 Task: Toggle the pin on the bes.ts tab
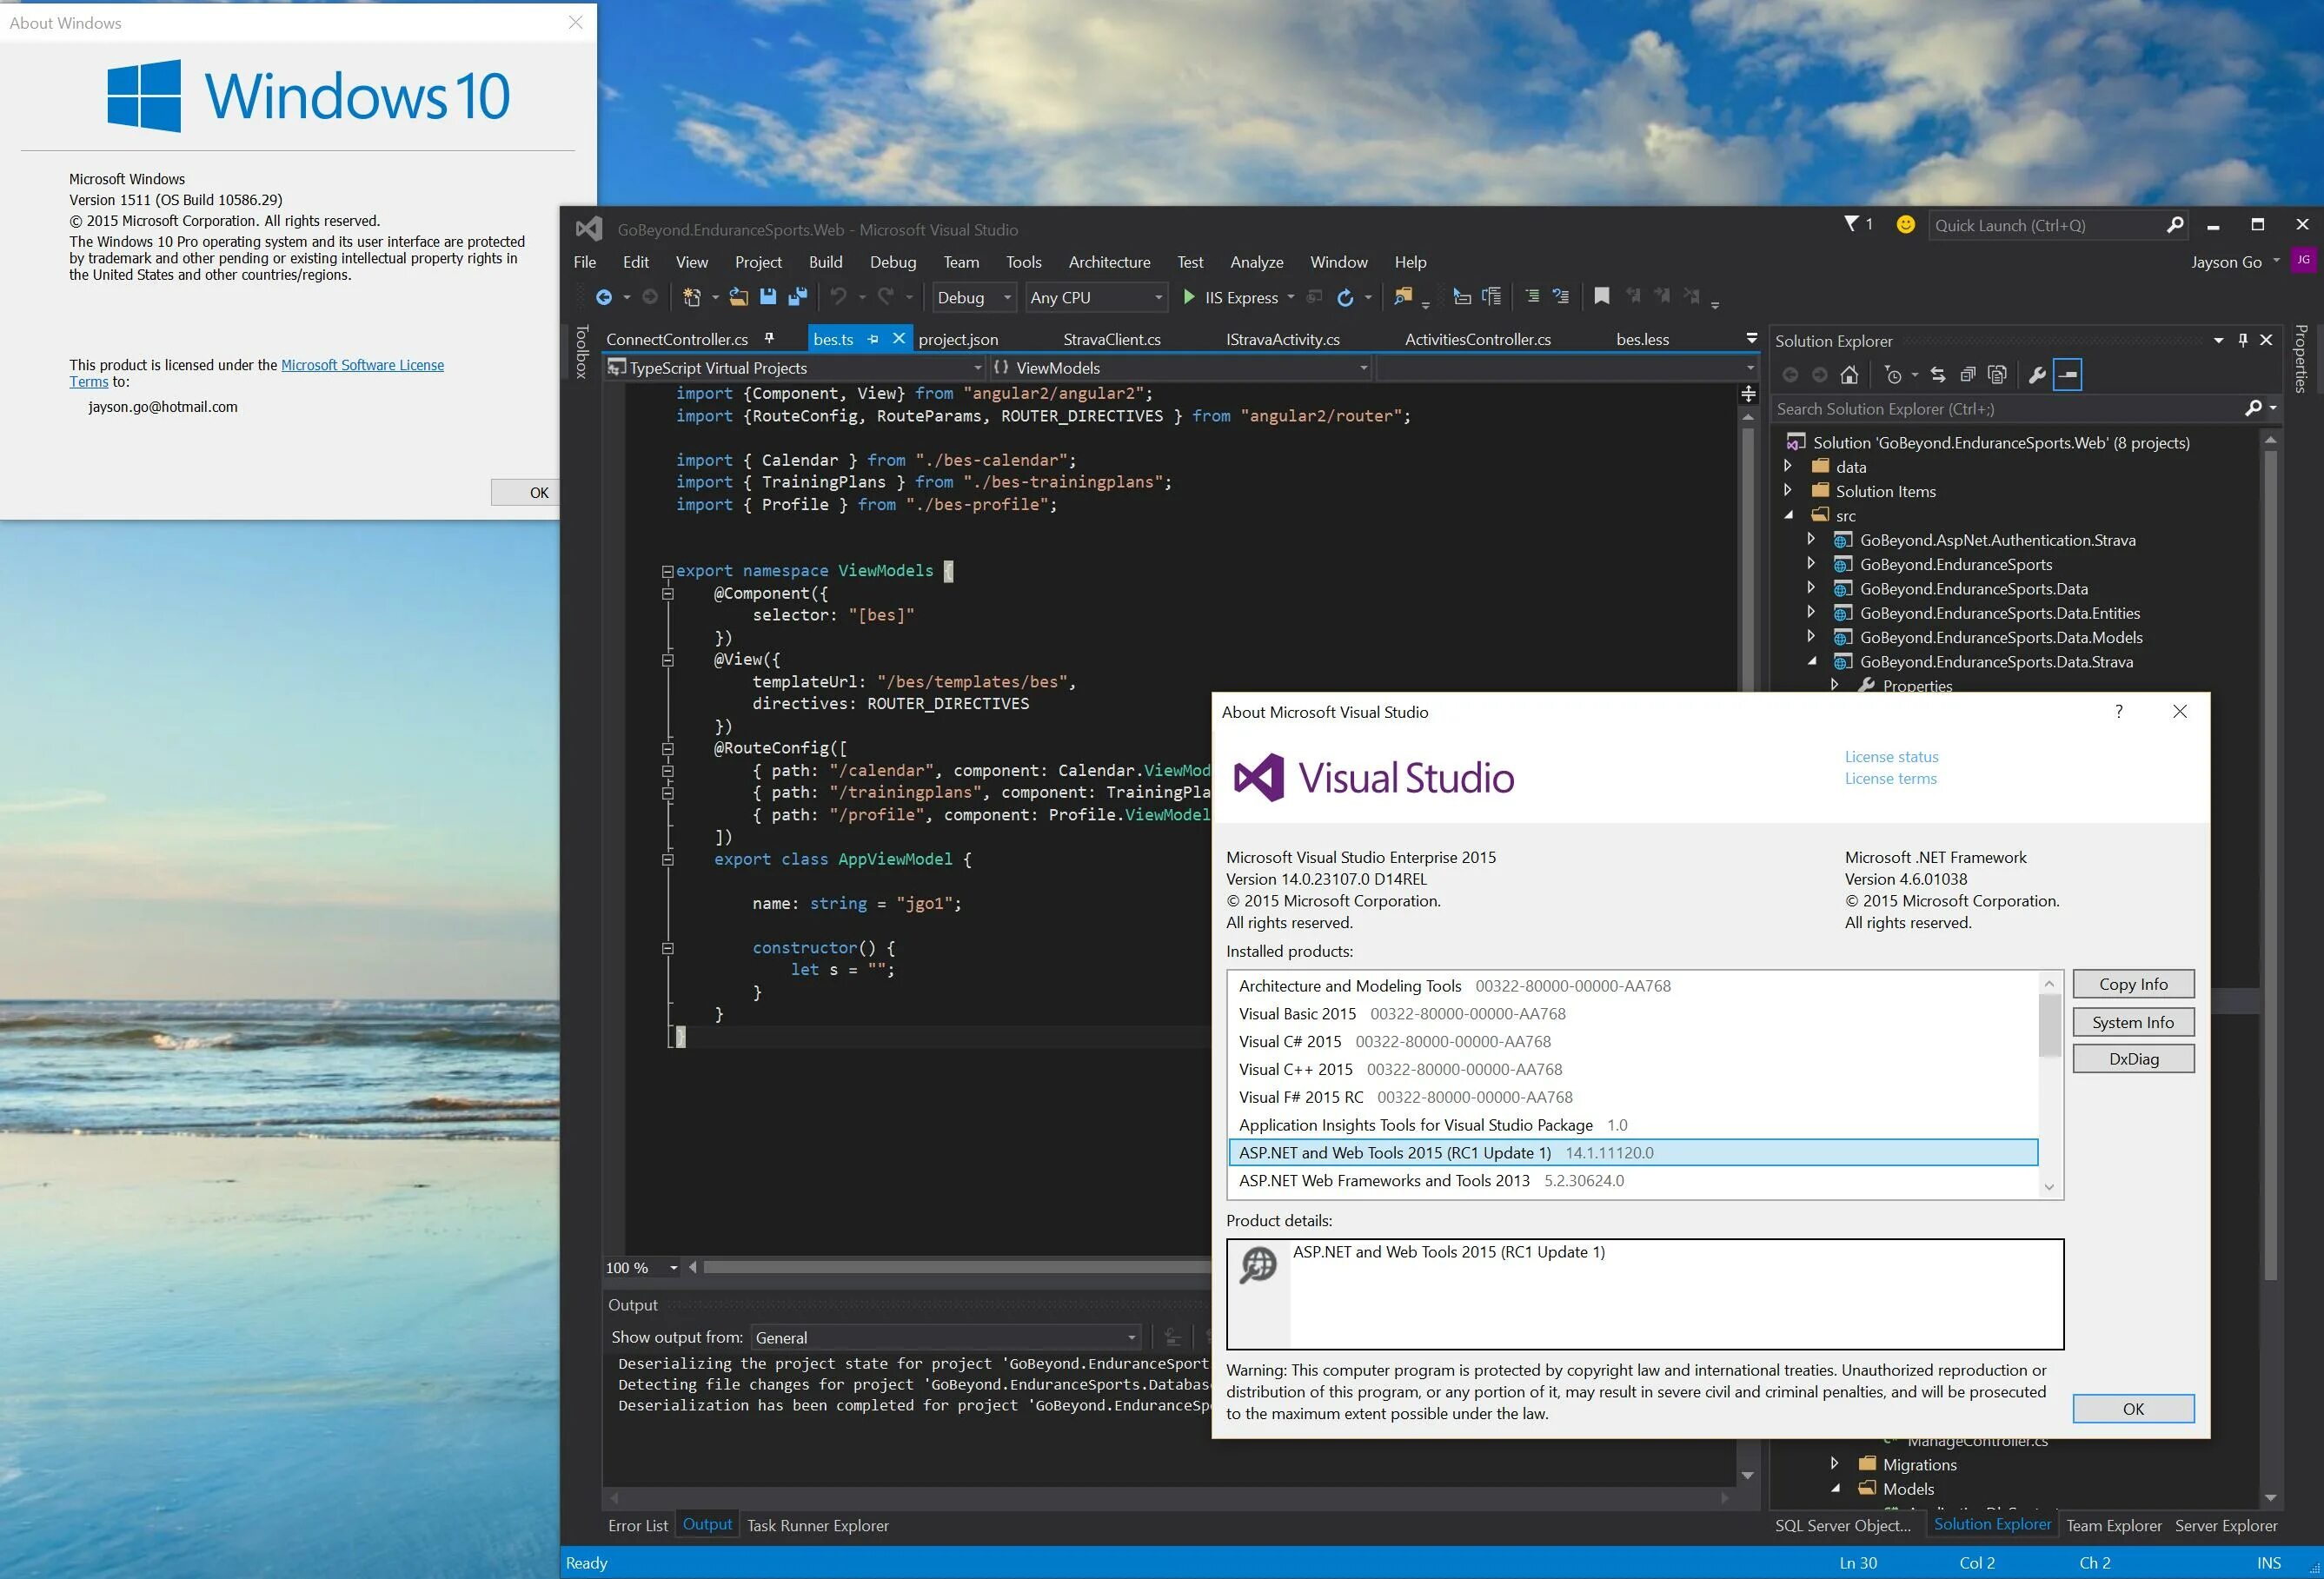coord(873,339)
